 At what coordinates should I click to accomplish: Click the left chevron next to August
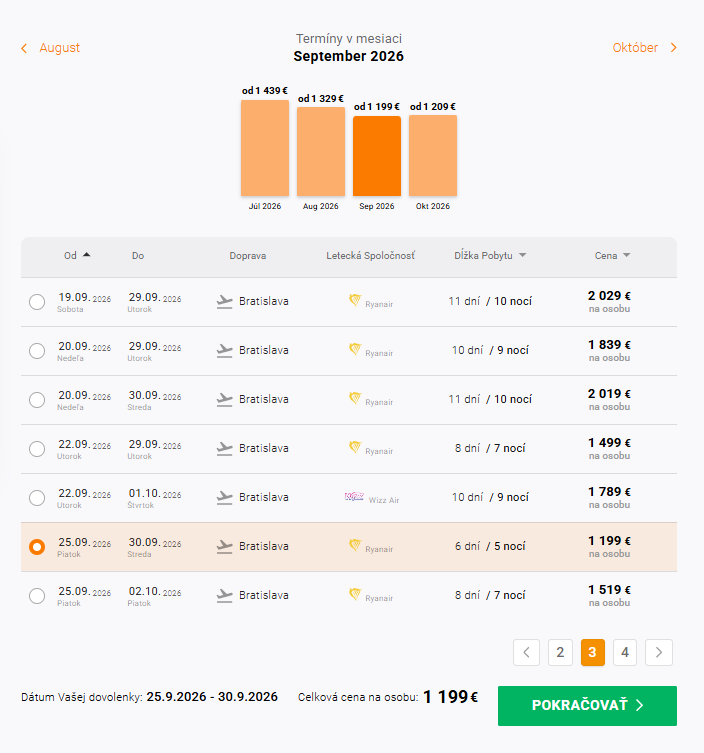click(24, 48)
